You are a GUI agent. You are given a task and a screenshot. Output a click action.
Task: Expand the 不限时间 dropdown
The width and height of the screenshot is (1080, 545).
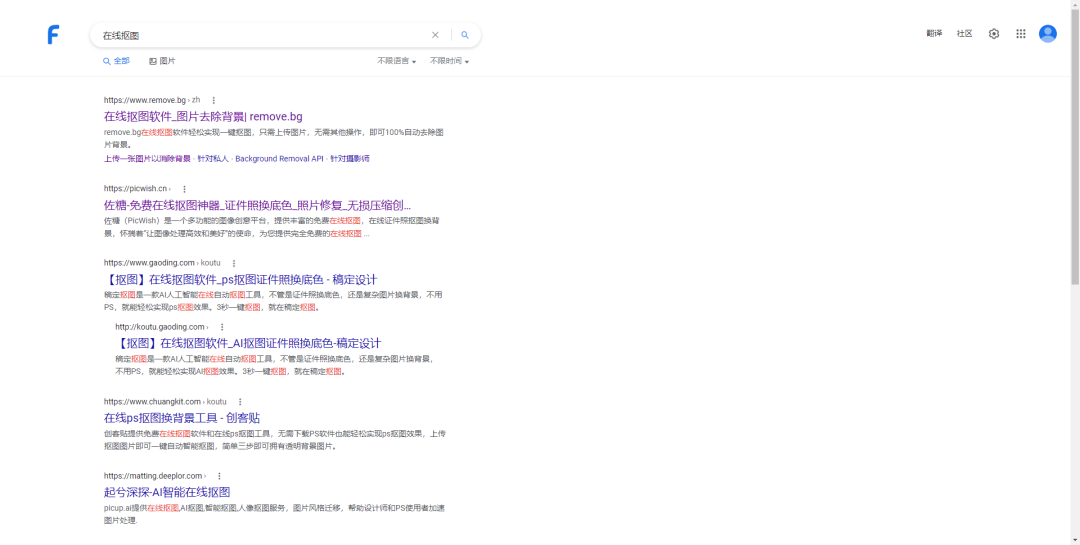450,61
